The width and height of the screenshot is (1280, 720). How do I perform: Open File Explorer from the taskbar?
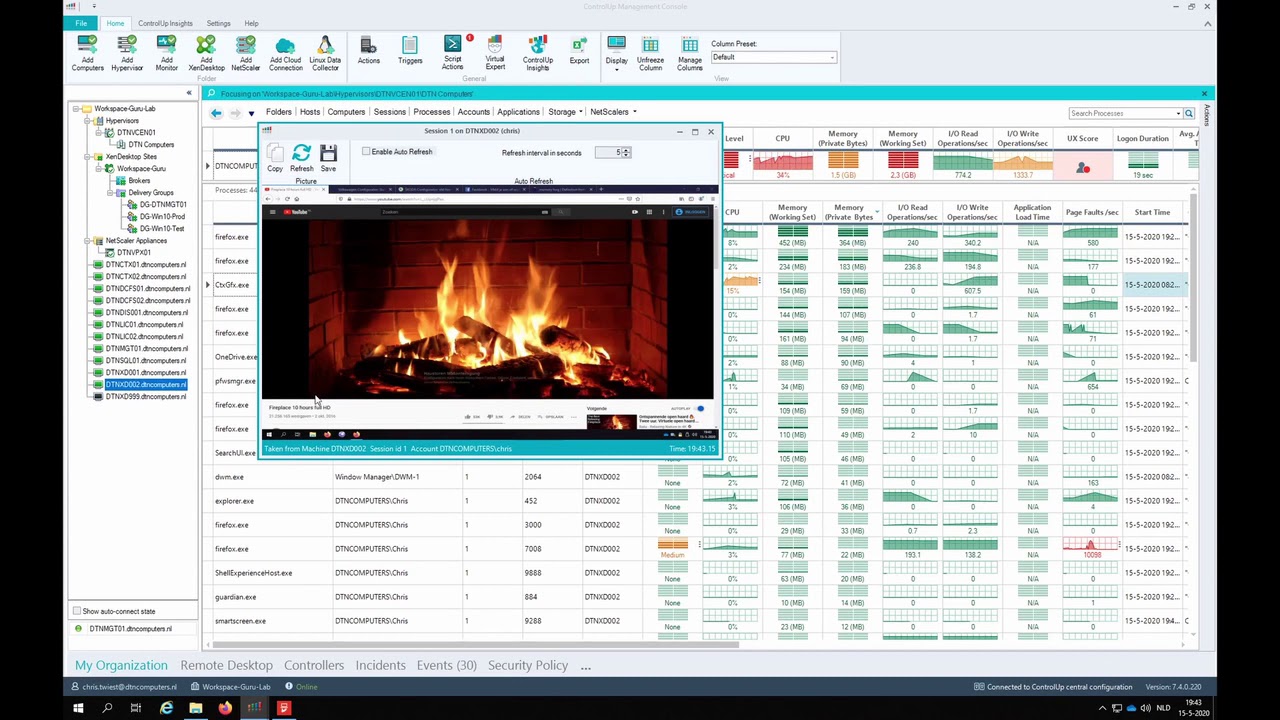pos(196,708)
